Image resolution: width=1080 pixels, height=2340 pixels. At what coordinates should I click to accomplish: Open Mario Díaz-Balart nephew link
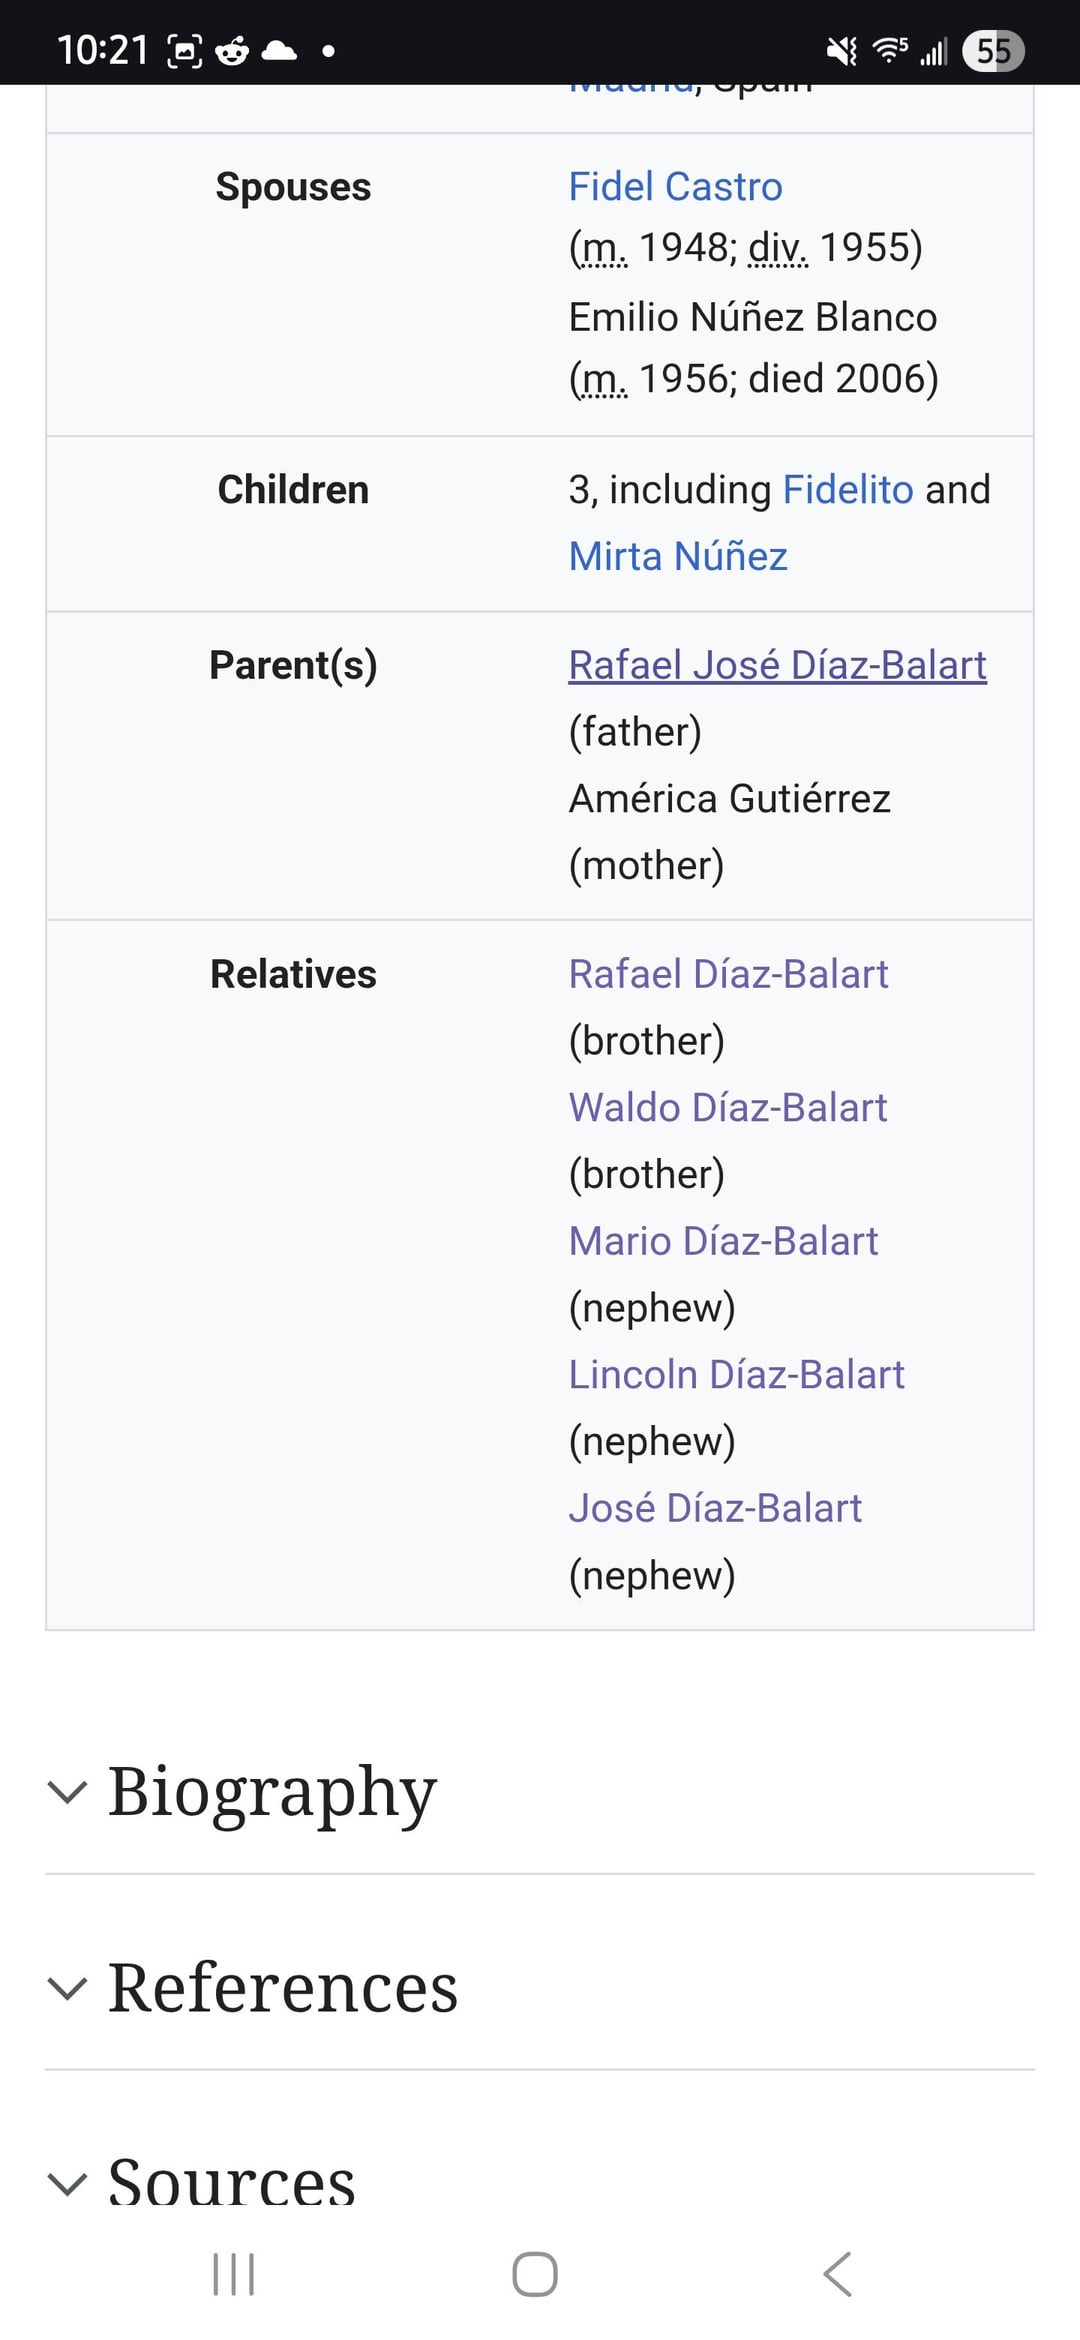(723, 1241)
